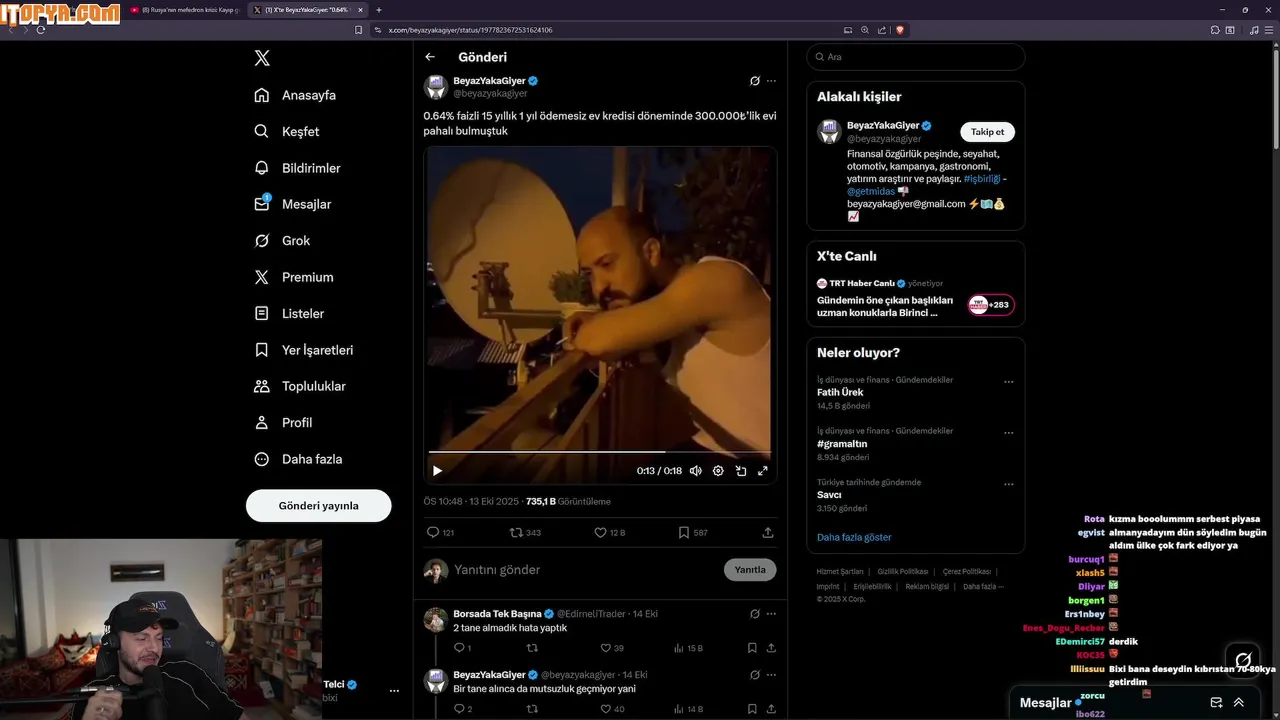Screen dimensions: 1280x720
Task: Open Listeler from the sidebar
Action: coord(289,313)
